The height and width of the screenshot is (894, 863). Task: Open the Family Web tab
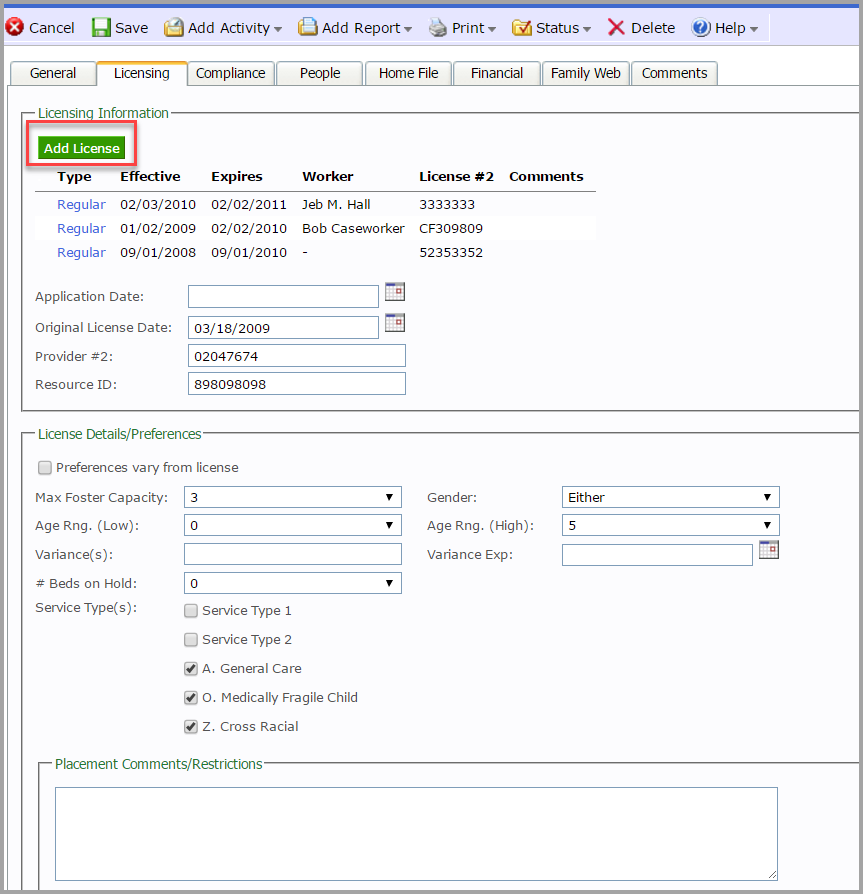pyautogui.click(x=585, y=74)
